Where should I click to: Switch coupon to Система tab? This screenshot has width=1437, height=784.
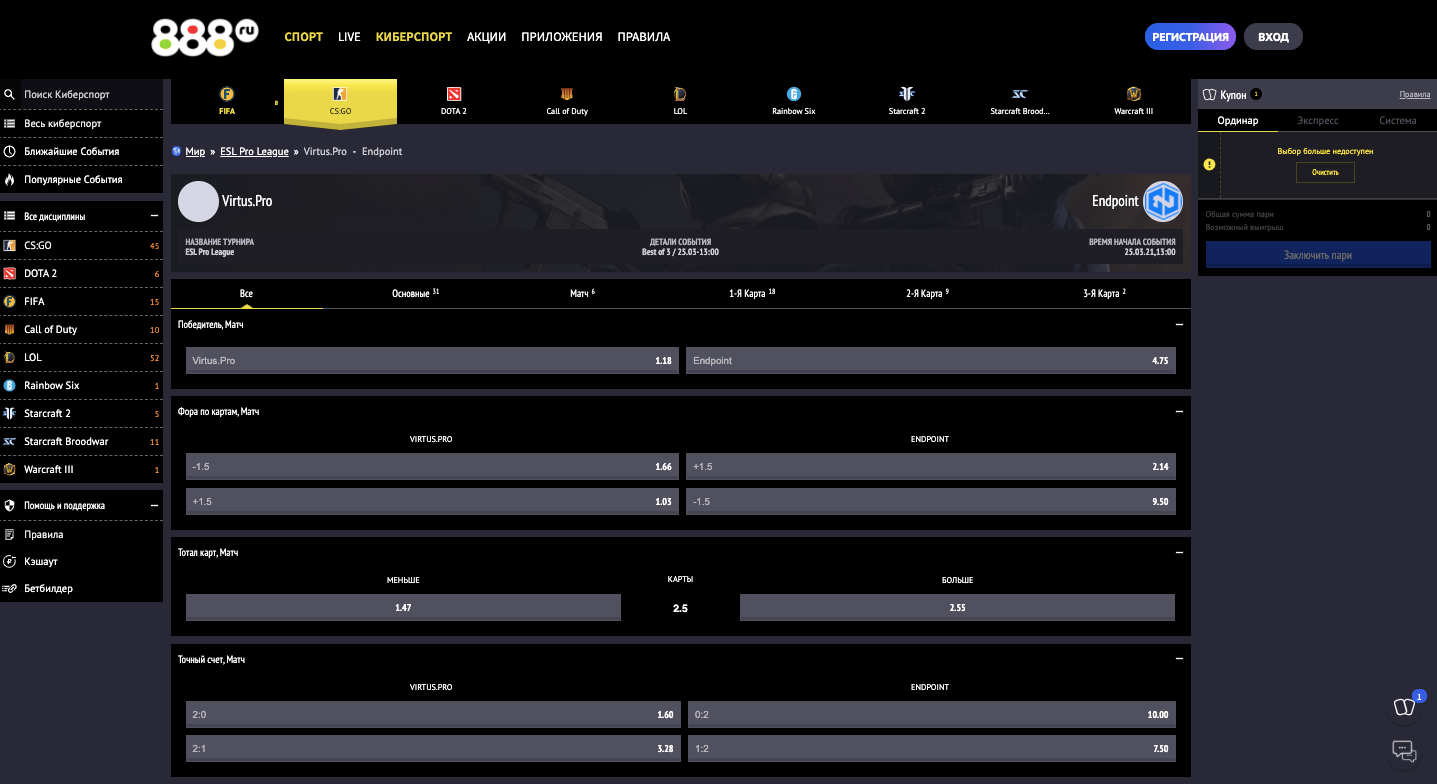1397,121
